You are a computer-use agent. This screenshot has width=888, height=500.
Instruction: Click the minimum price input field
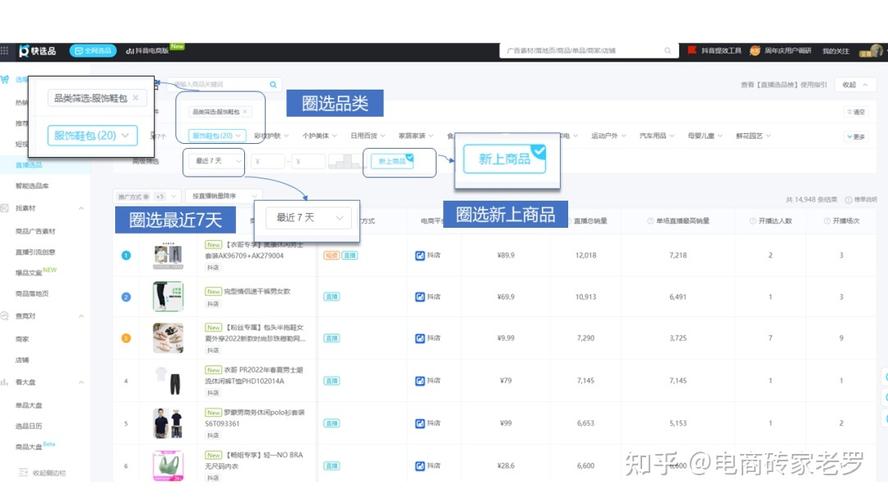pyautogui.click(x=267, y=161)
